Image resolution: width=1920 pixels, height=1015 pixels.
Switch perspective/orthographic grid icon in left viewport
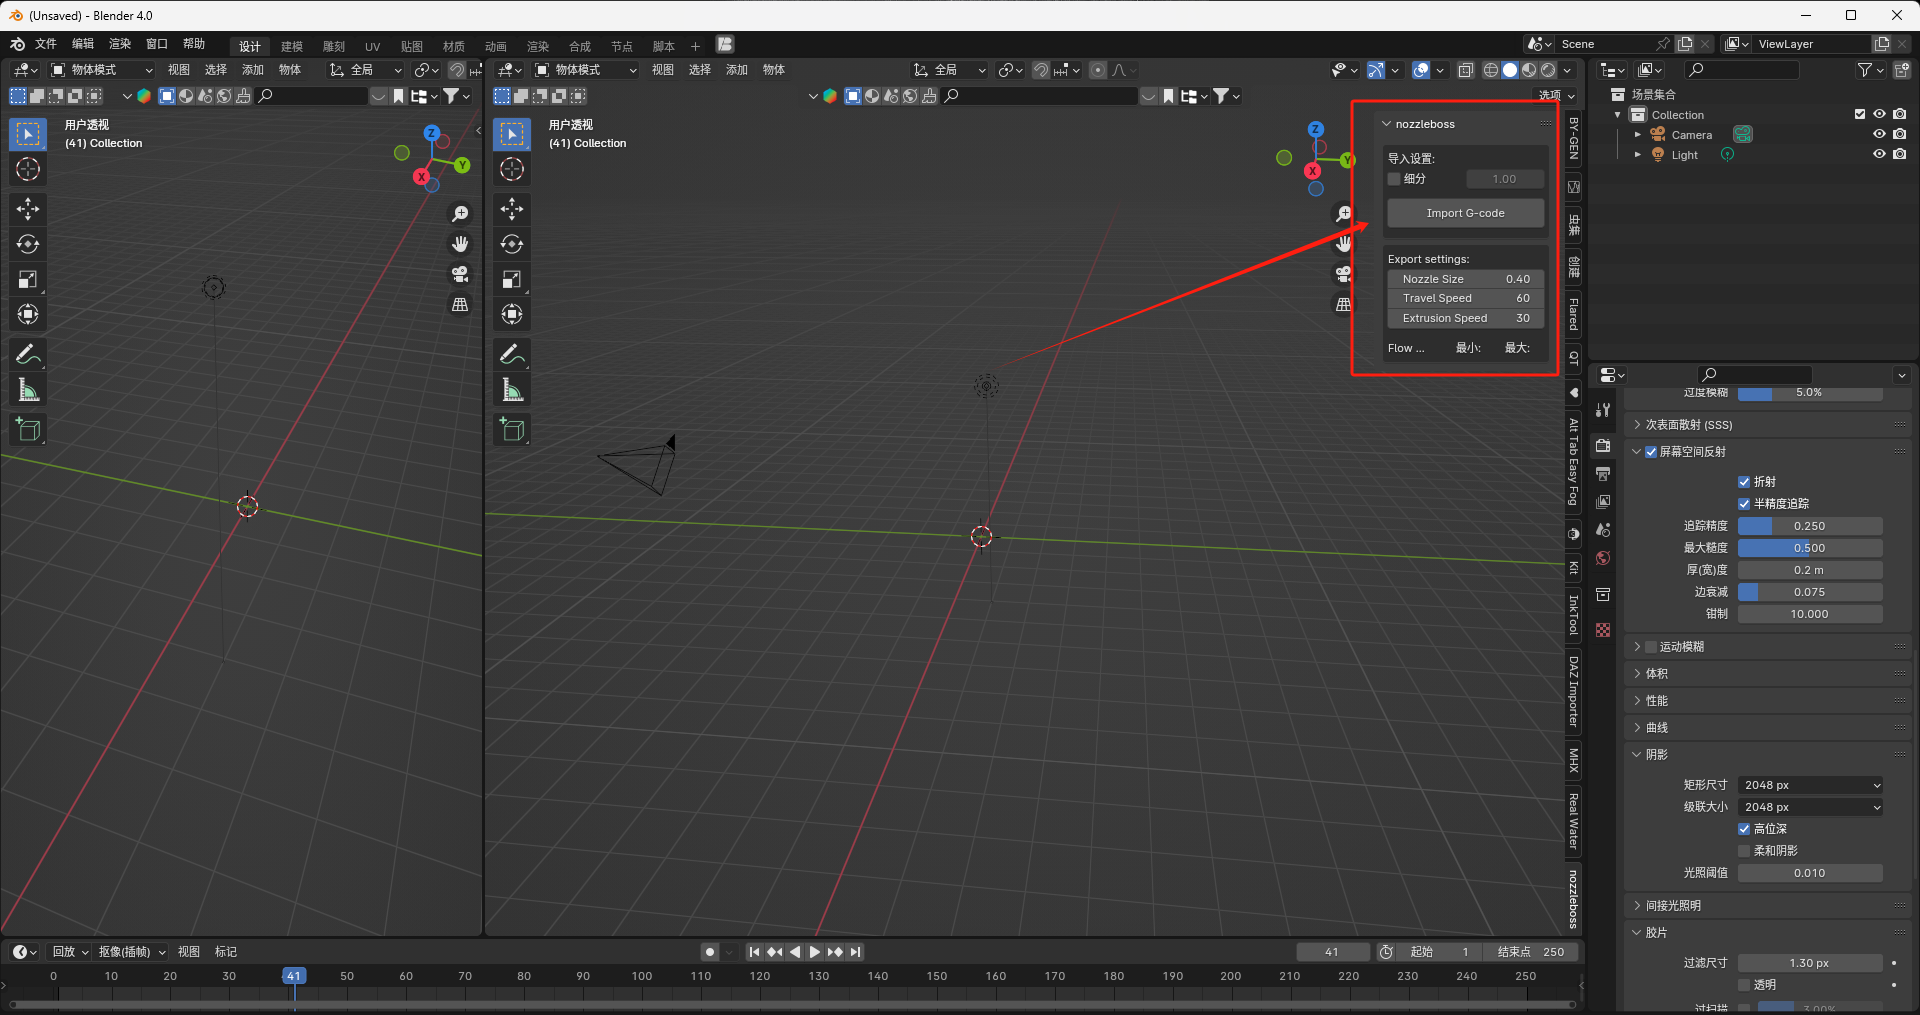tap(460, 304)
